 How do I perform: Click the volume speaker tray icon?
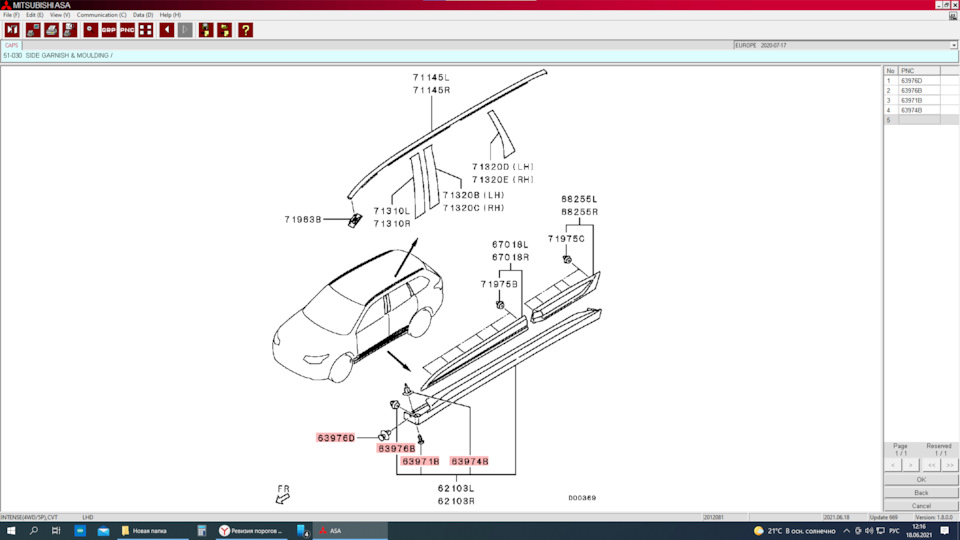click(x=869, y=531)
